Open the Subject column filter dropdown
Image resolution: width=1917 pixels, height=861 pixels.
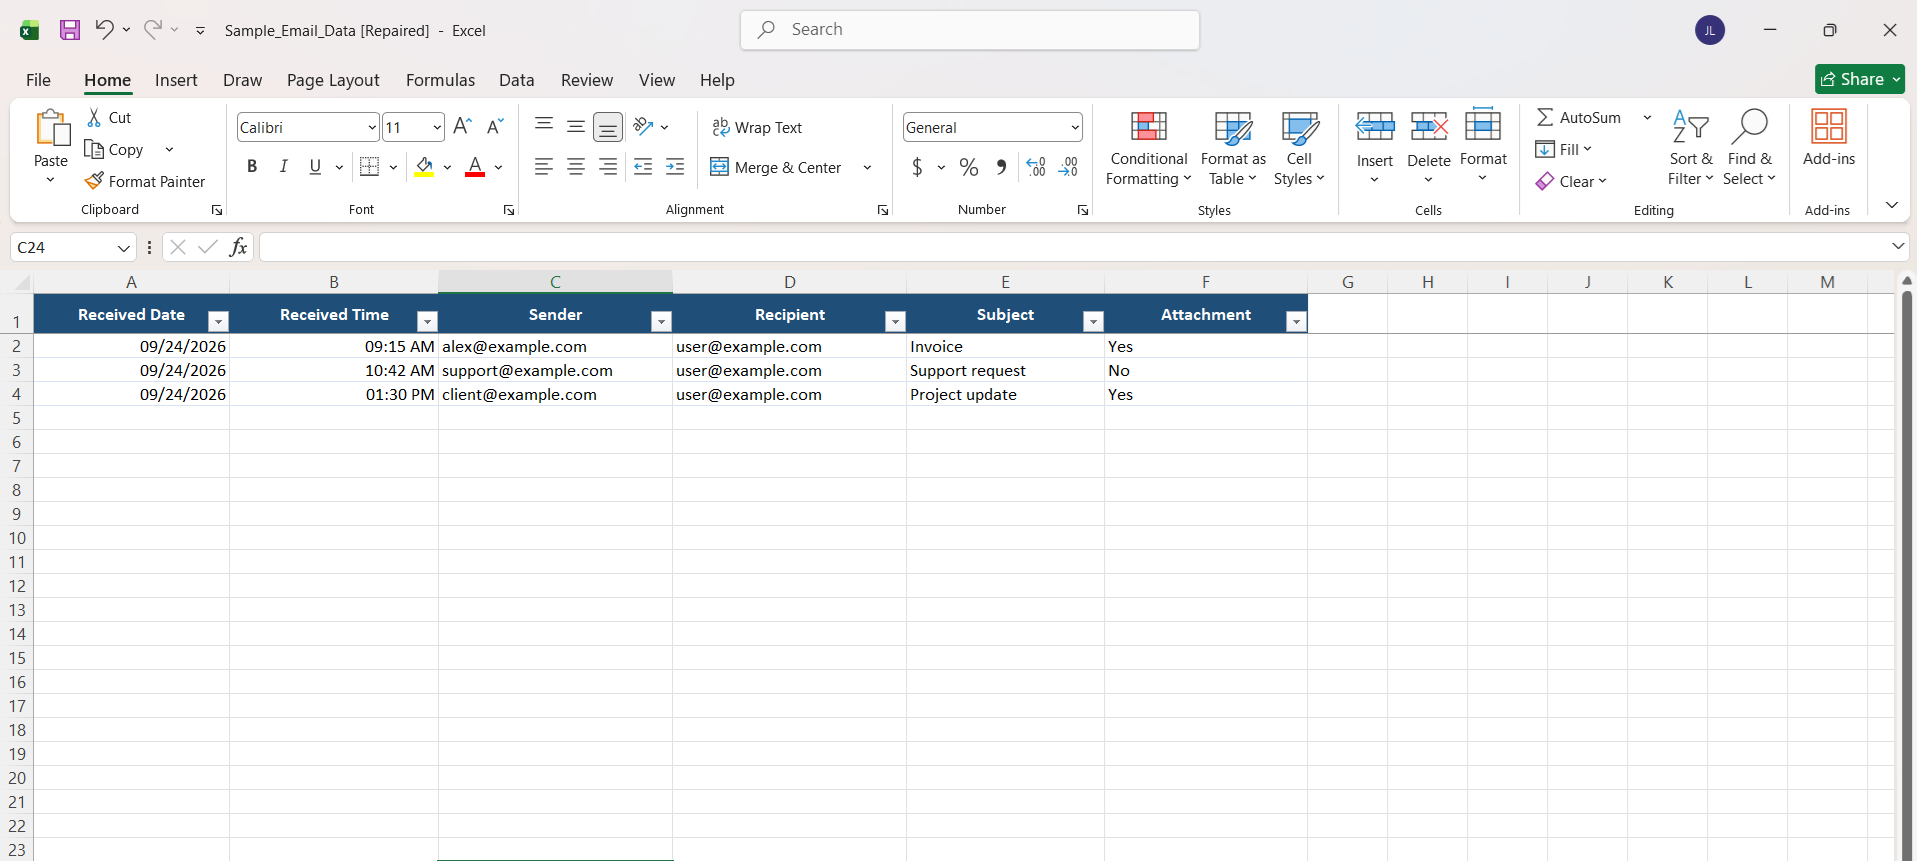point(1093,321)
